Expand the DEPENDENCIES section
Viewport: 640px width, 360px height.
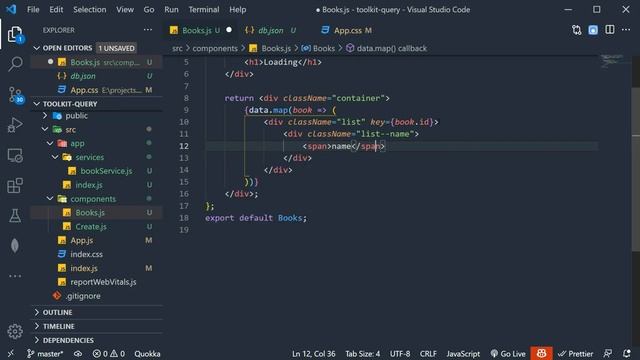tap(97, 340)
